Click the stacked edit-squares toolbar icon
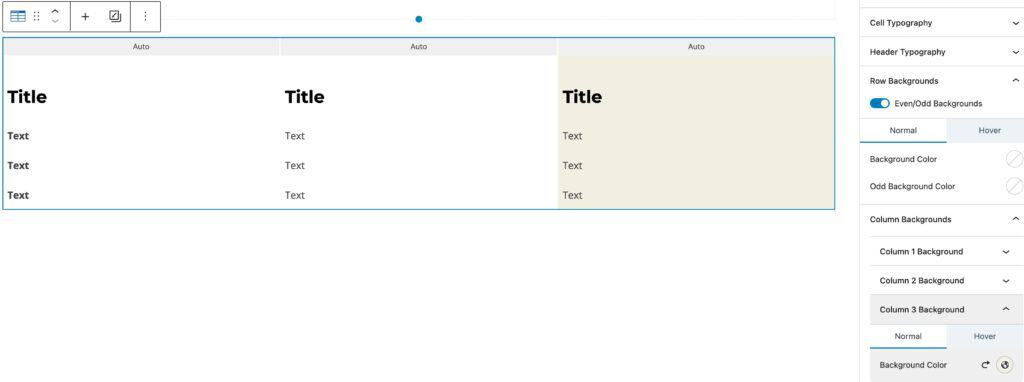Screen dimensions: 1024x382 pos(115,16)
